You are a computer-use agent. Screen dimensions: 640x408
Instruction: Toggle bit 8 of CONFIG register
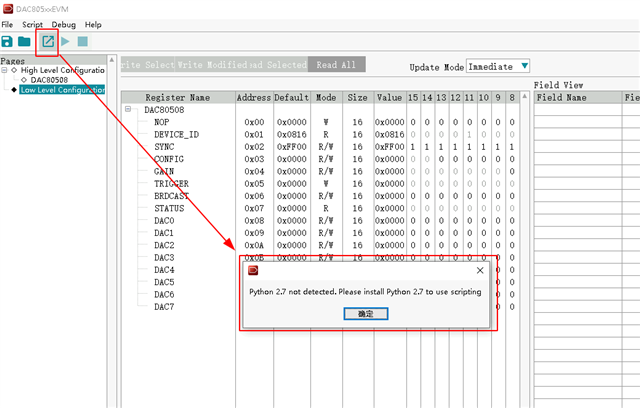(512, 159)
